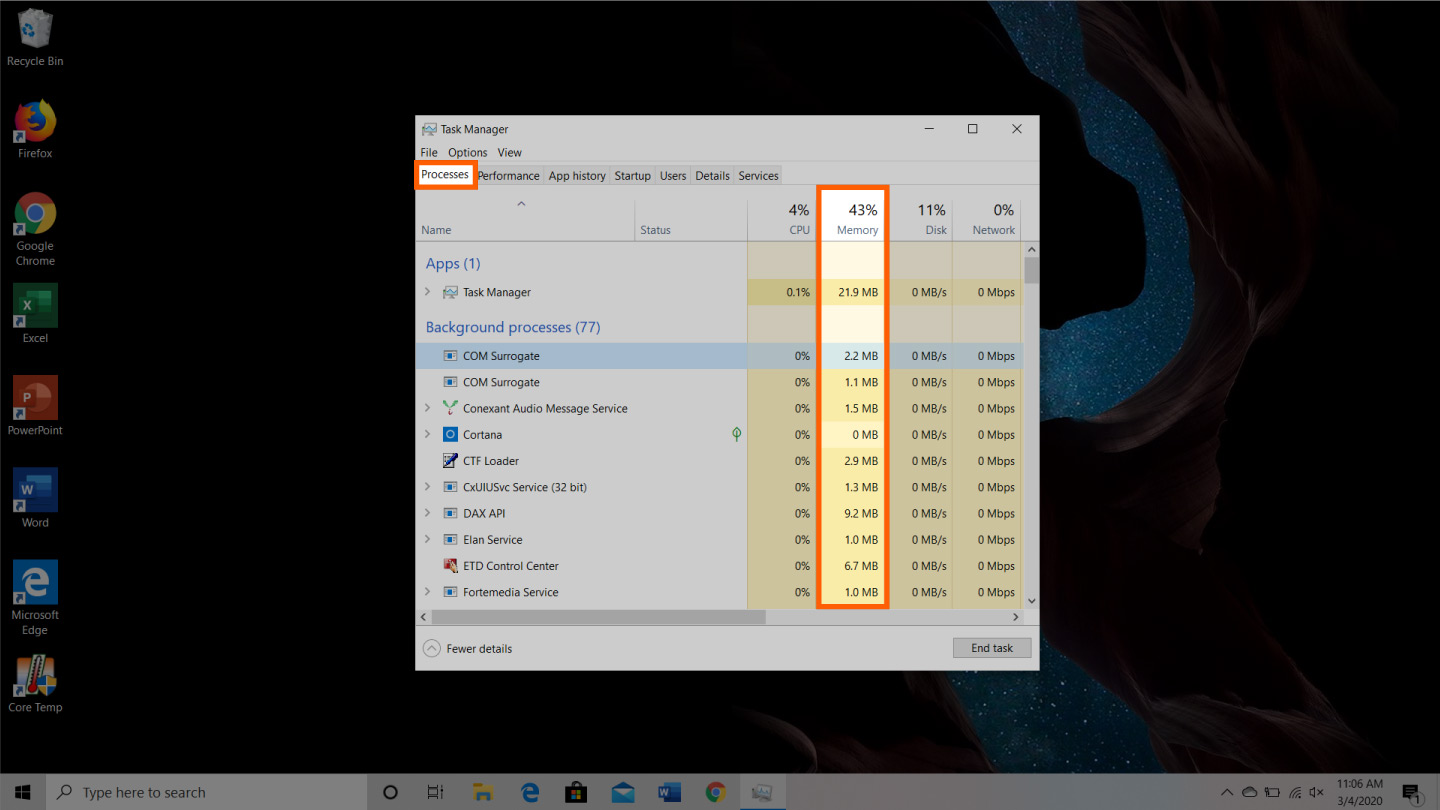
Task: Click the Name column sort arrow
Action: (x=521, y=203)
